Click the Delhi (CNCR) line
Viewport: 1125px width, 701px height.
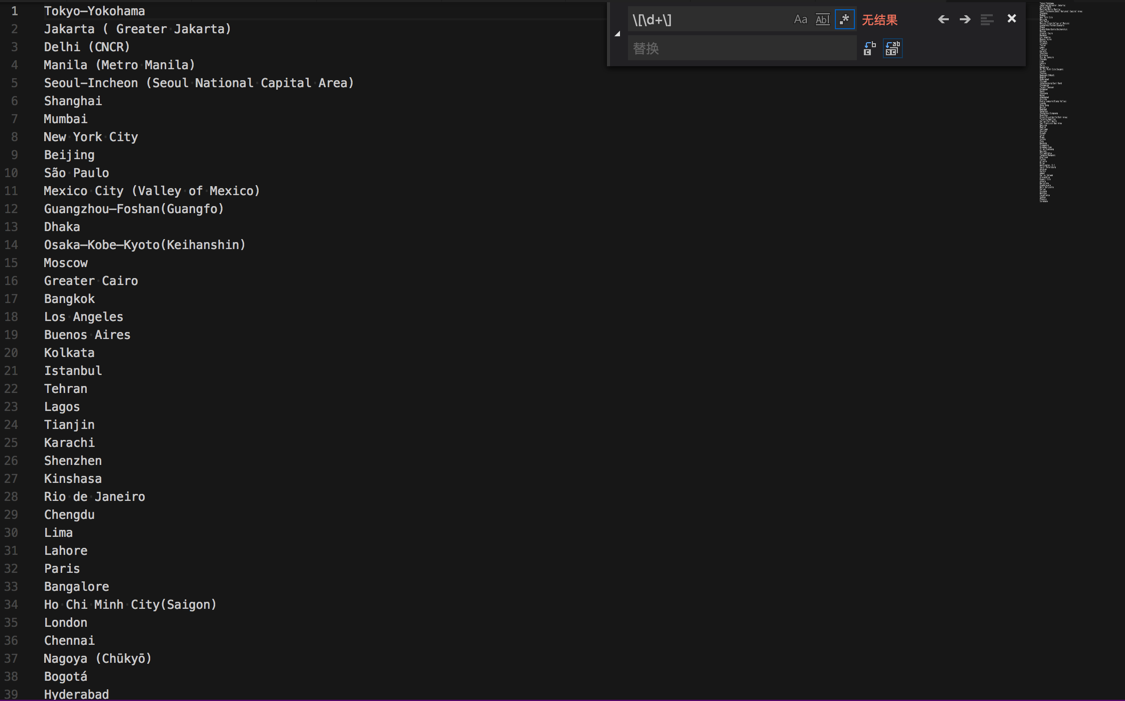87,47
